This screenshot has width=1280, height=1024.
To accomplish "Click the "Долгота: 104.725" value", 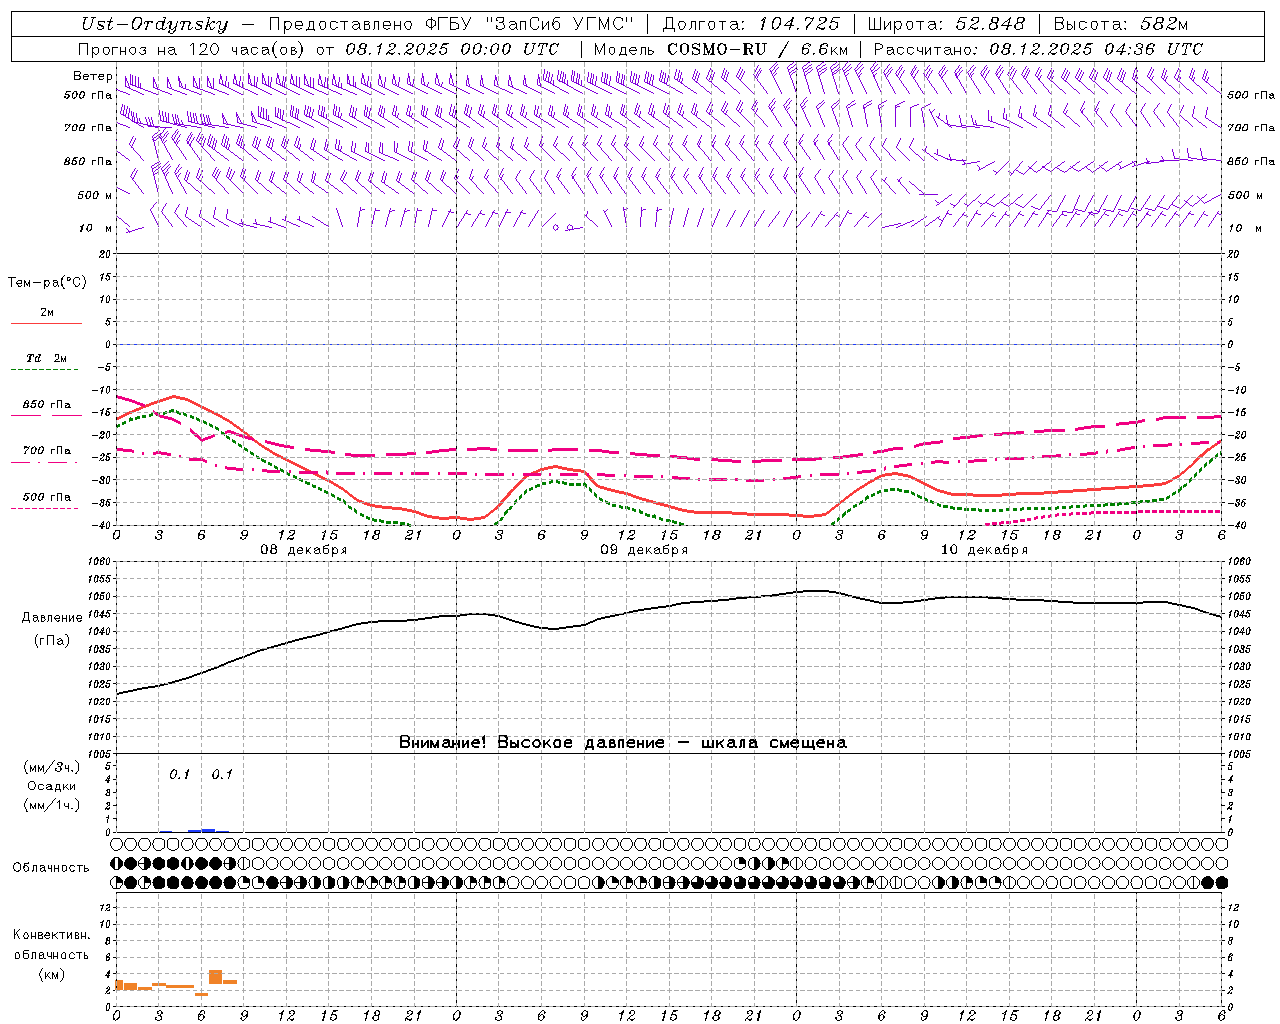I will (751, 25).
